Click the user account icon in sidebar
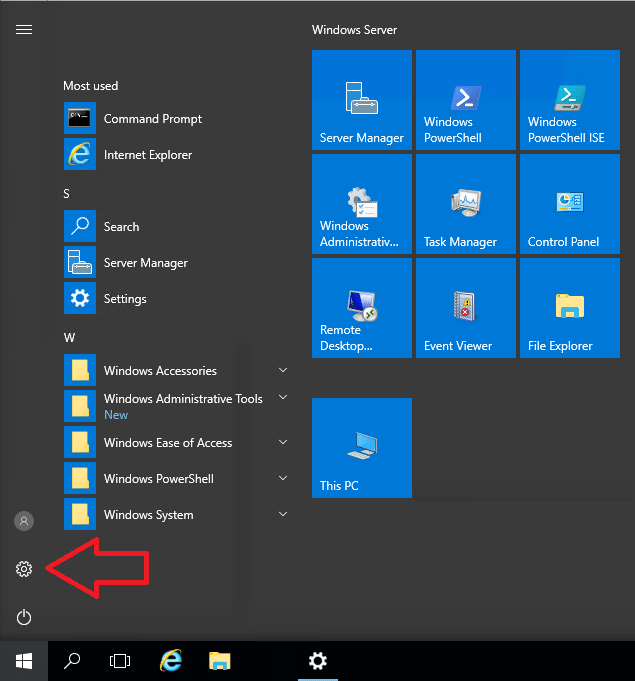635x681 pixels. 24,521
